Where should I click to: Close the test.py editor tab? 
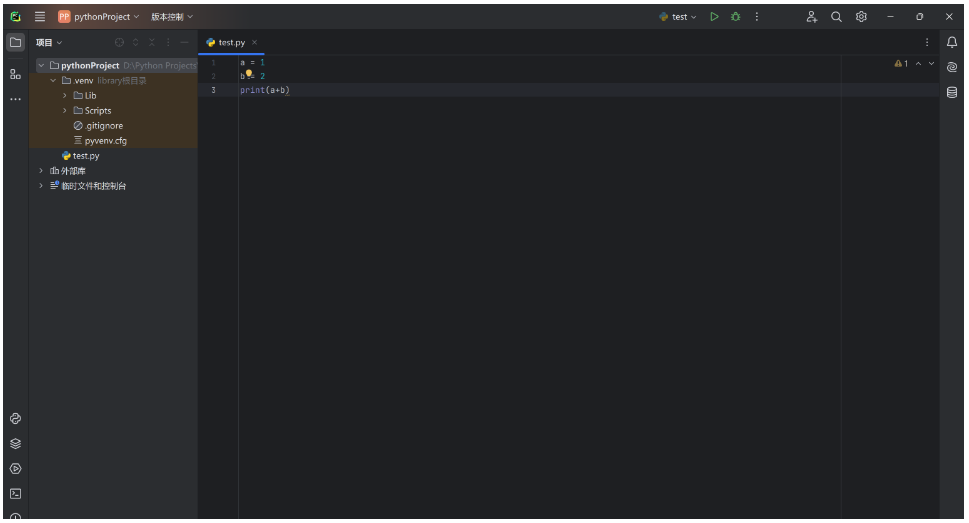point(254,43)
